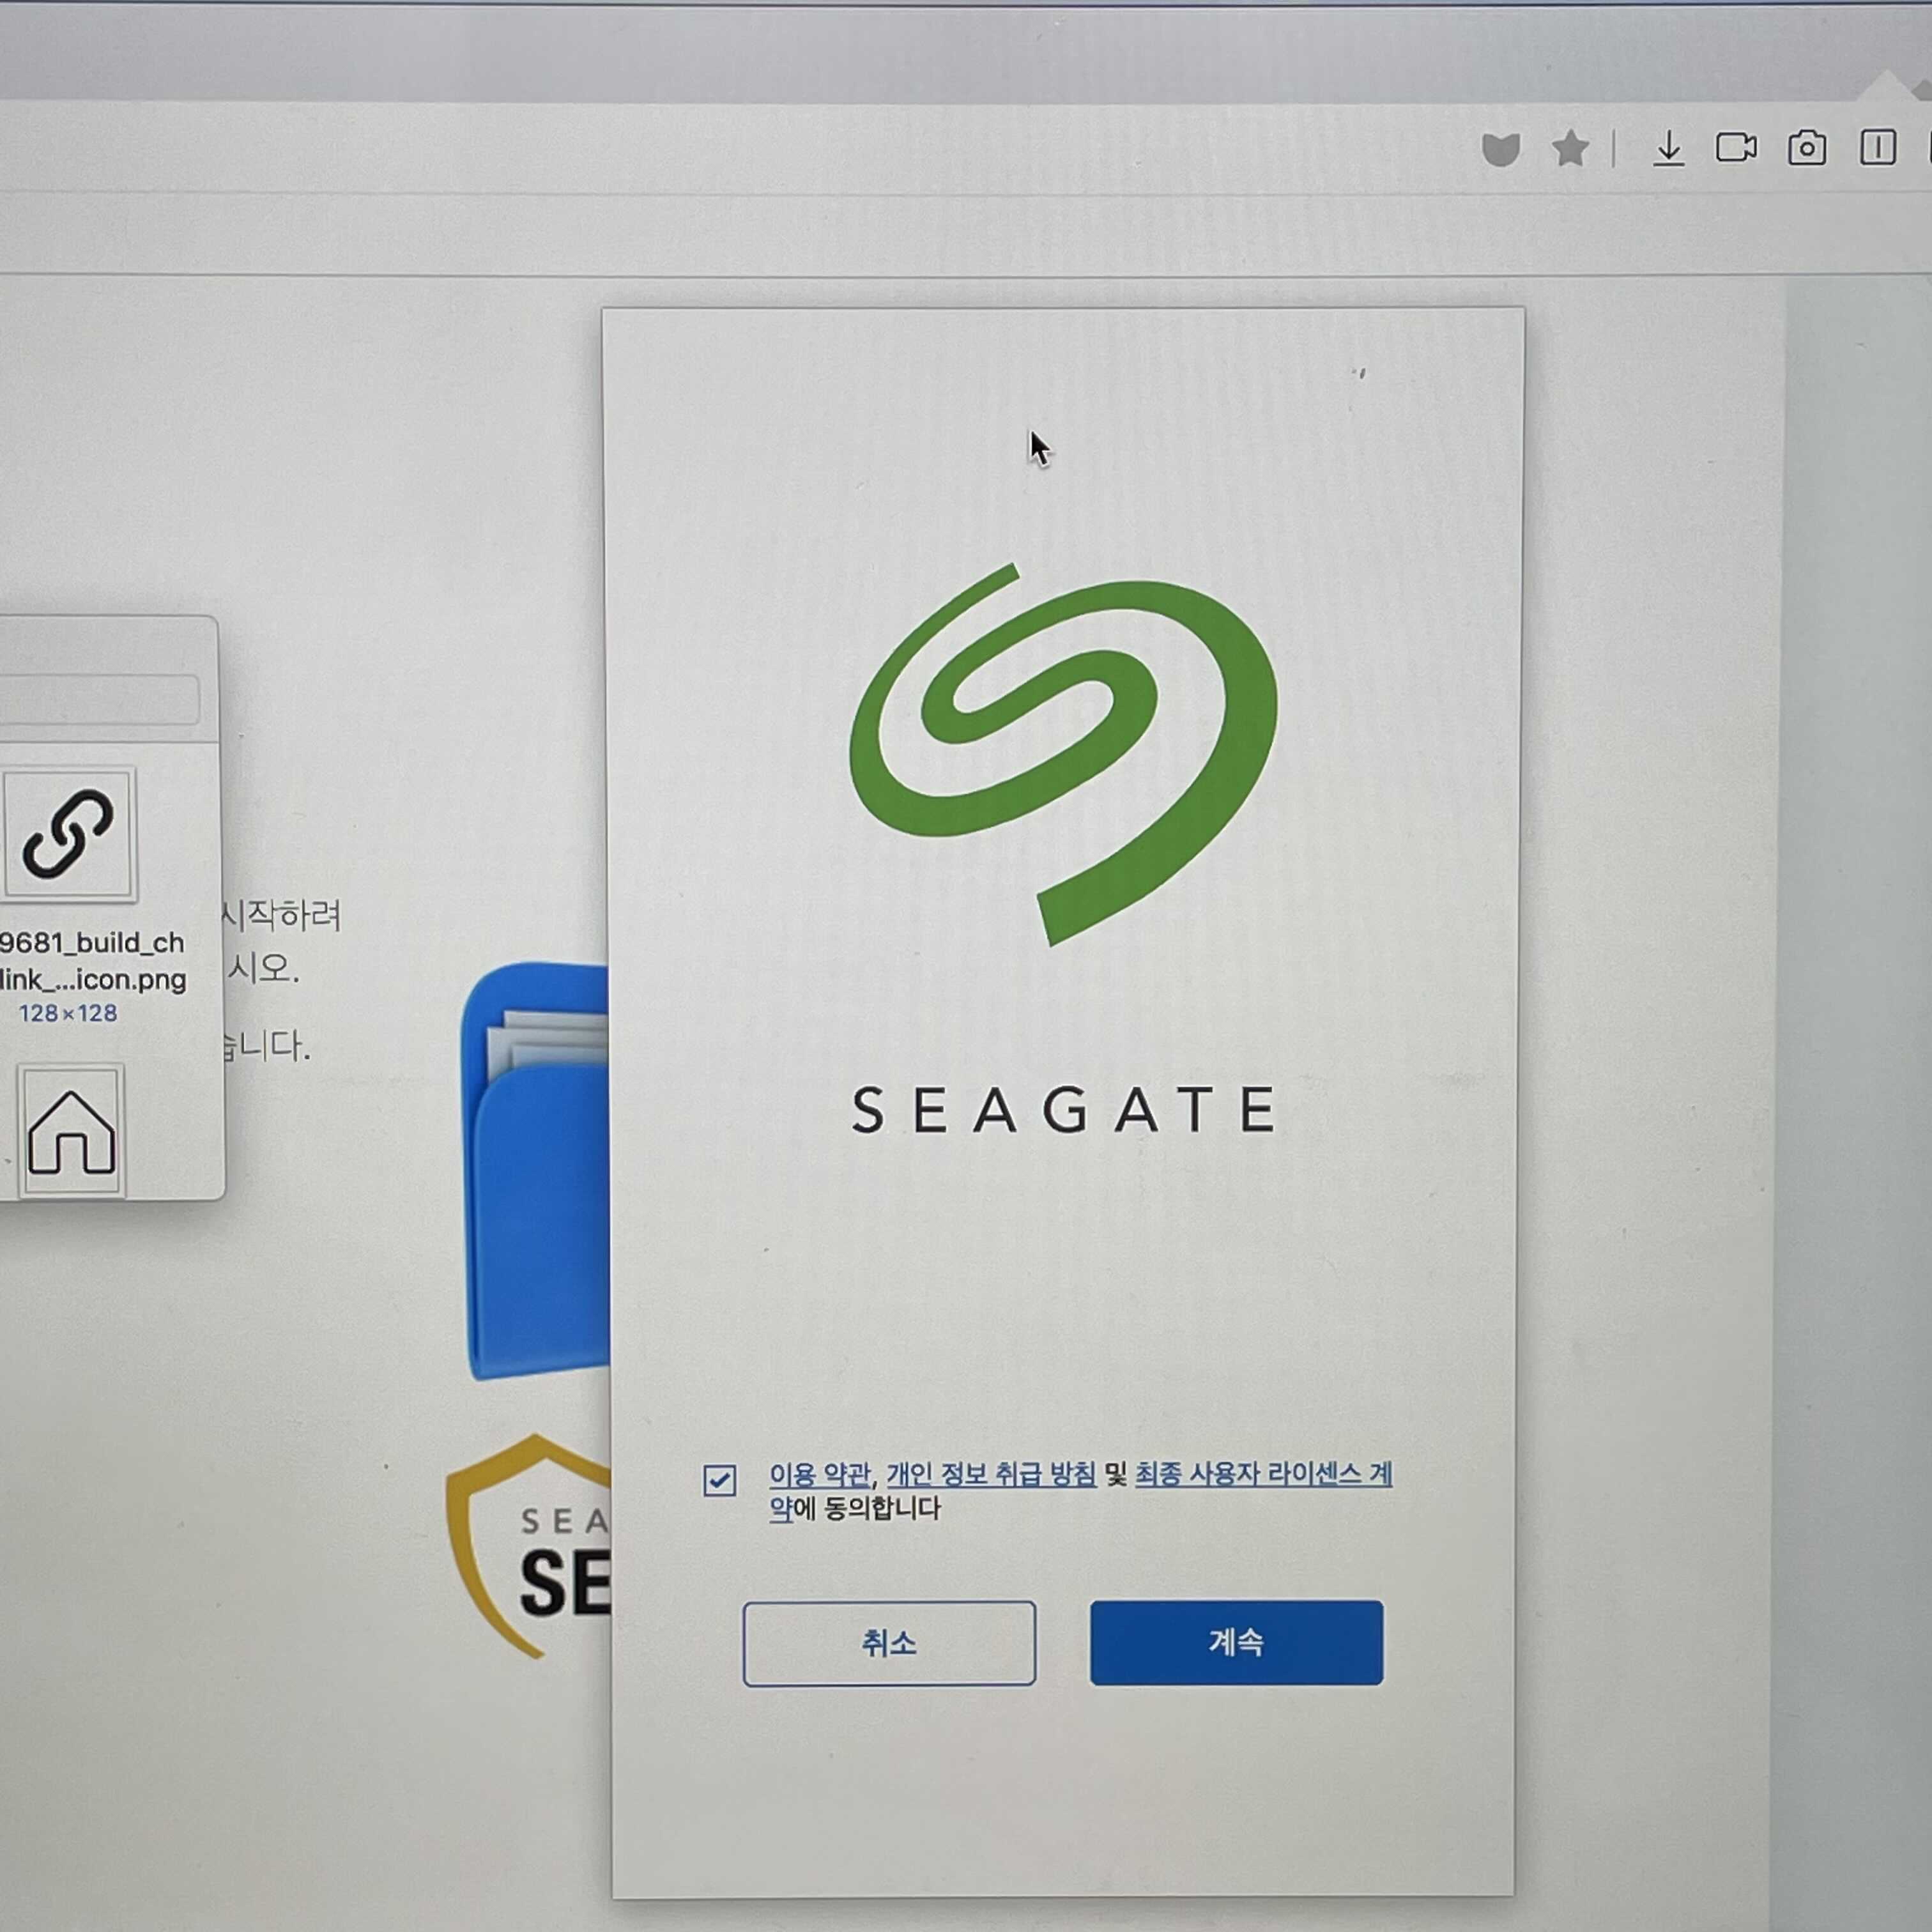Open browser downloads arrow icon
The image size is (1932, 1932).
coord(1668,149)
